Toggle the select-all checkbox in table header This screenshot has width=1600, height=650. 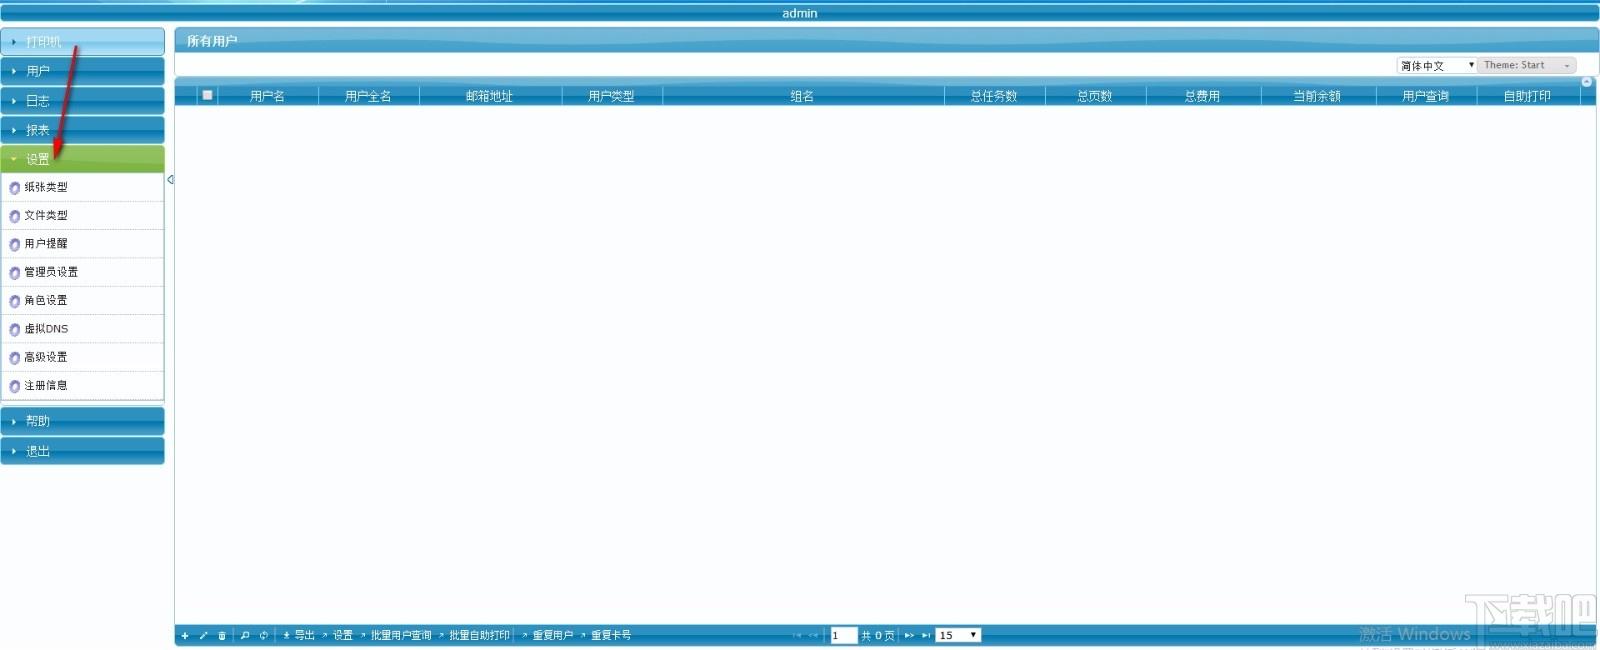point(207,95)
